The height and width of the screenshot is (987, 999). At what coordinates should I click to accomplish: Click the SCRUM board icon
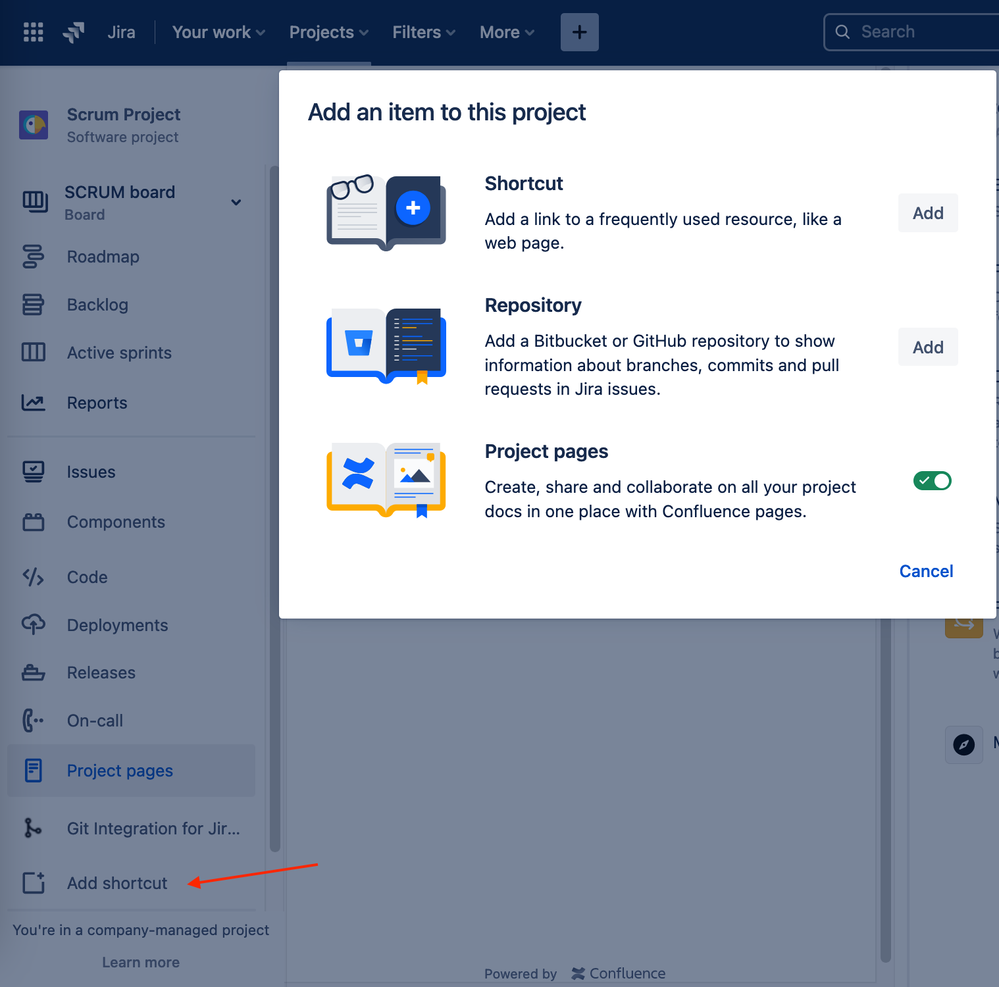[34, 201]
